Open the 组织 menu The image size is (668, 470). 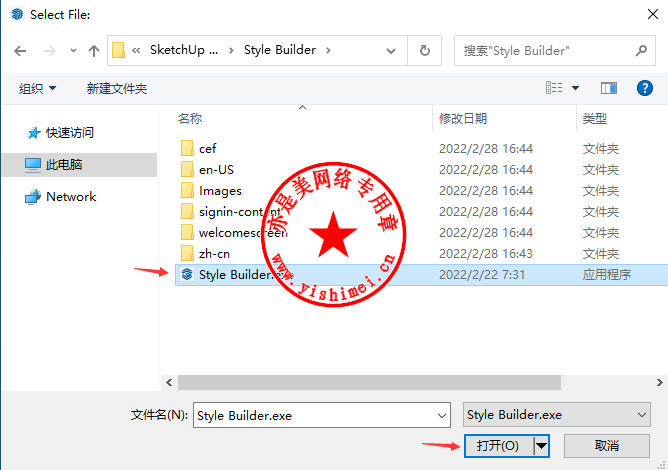click(37, 89)
